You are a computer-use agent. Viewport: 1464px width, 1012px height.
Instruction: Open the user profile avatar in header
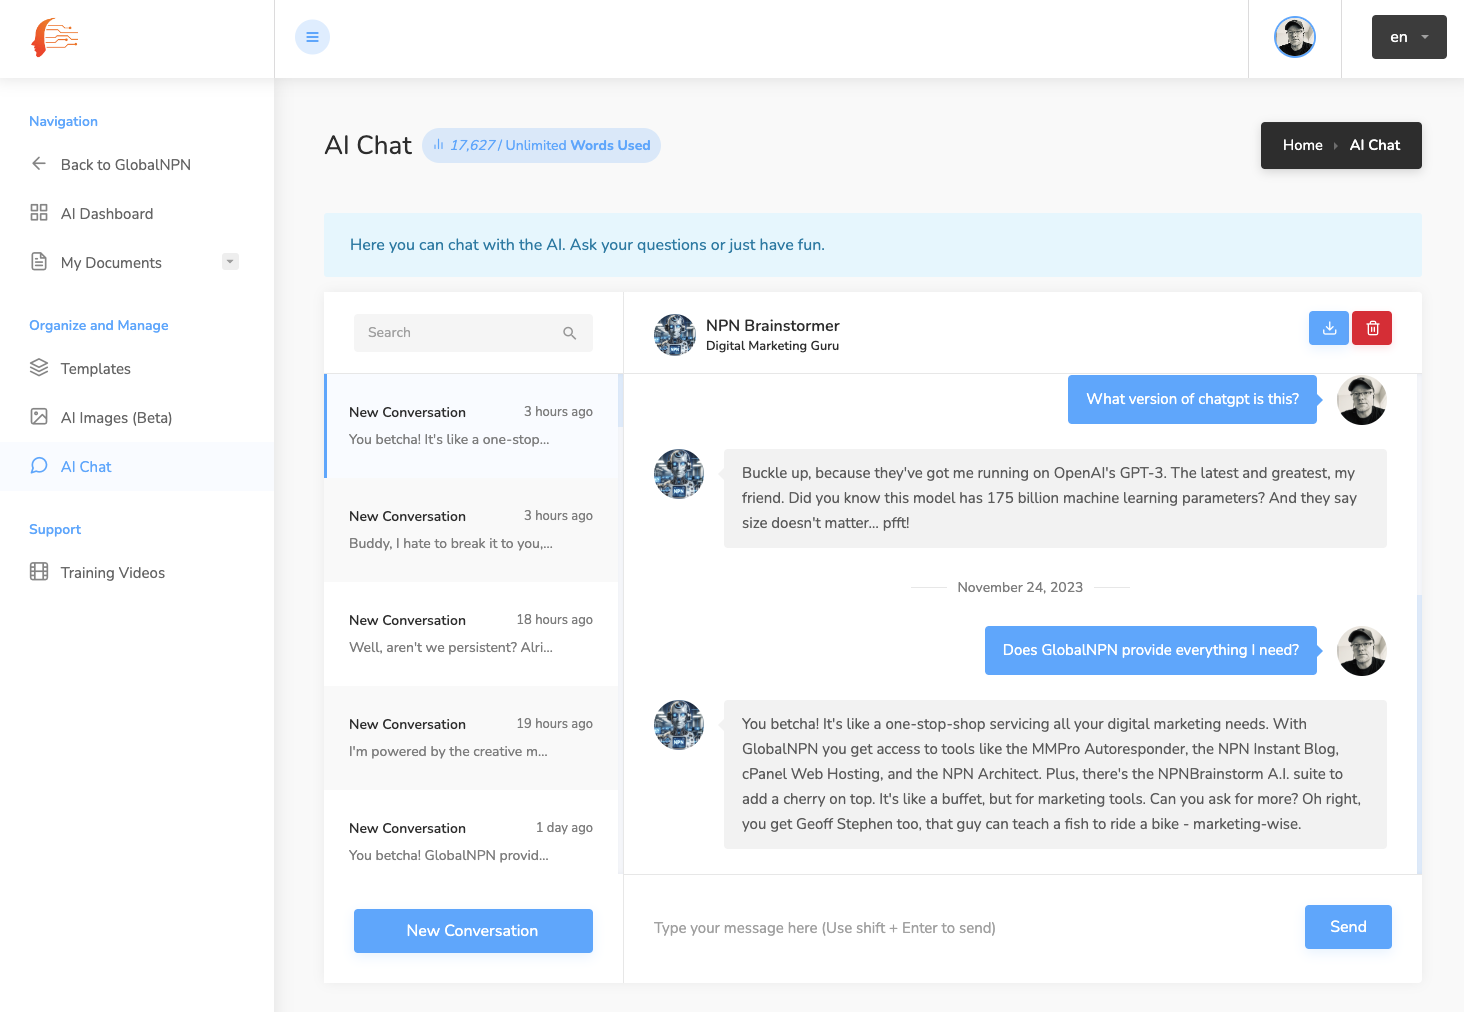(1294, 38)
